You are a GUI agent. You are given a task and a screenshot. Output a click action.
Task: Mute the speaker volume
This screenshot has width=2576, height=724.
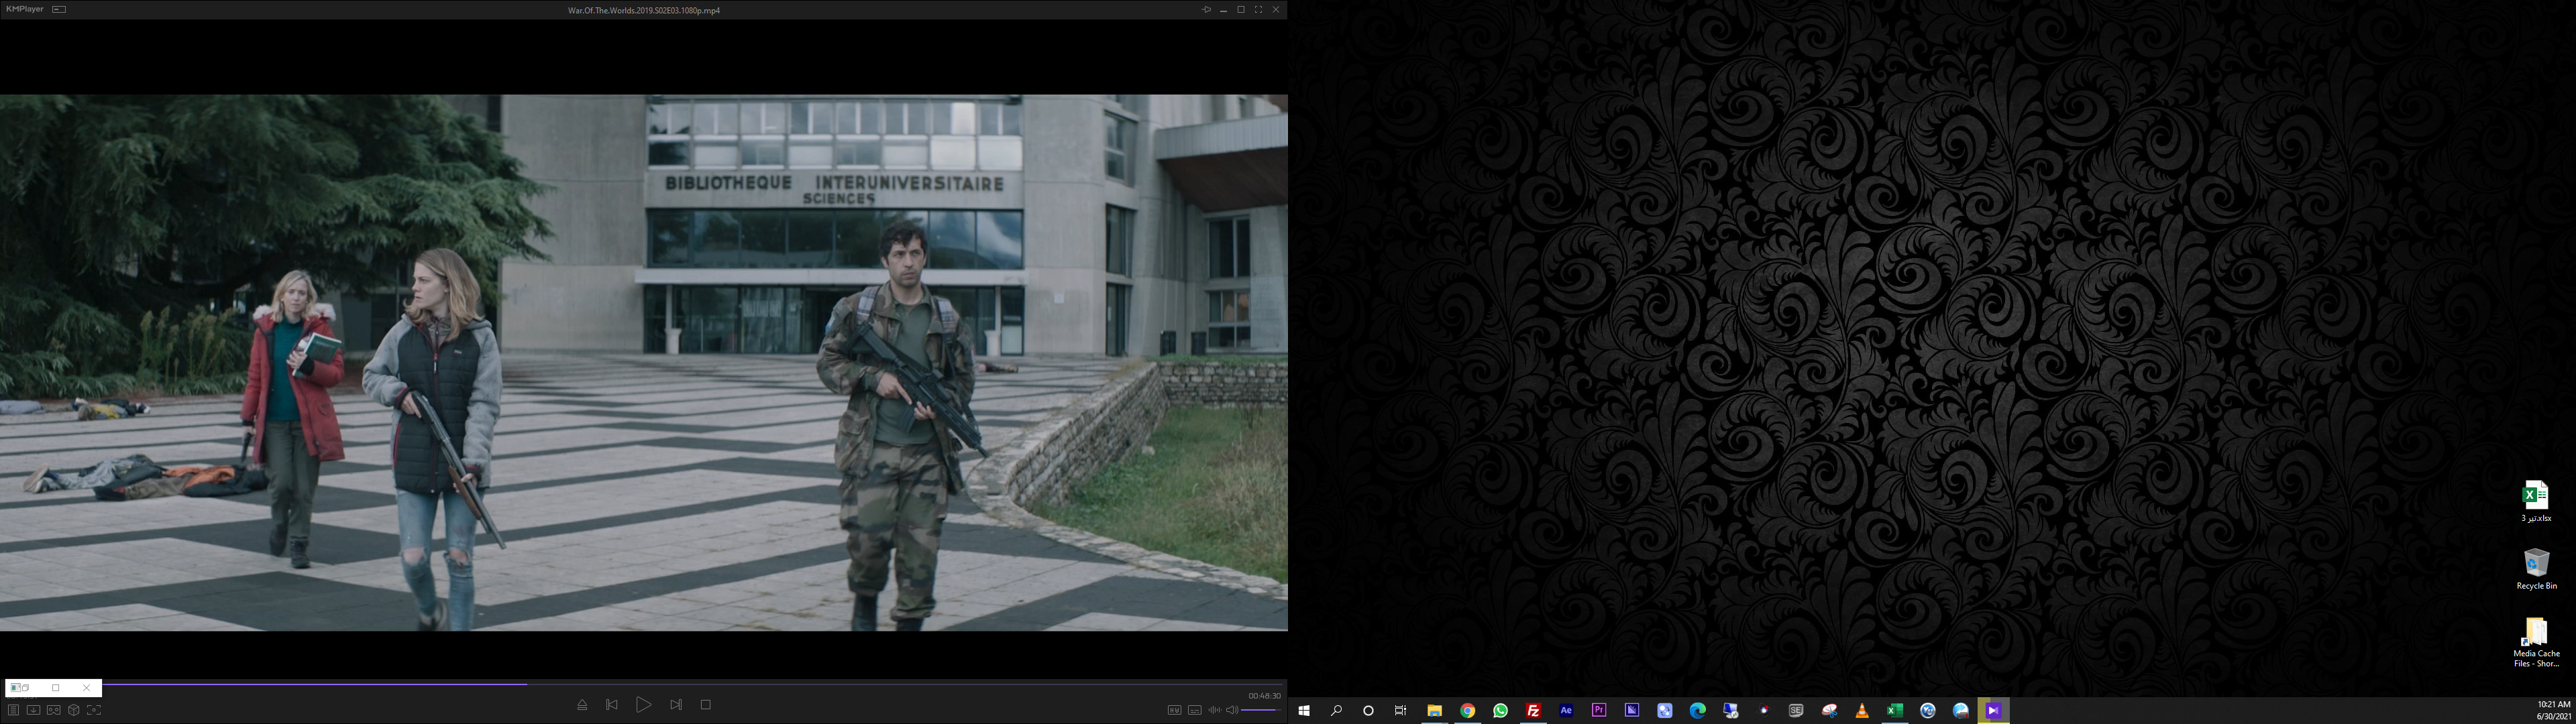[x=1232, y=710]
